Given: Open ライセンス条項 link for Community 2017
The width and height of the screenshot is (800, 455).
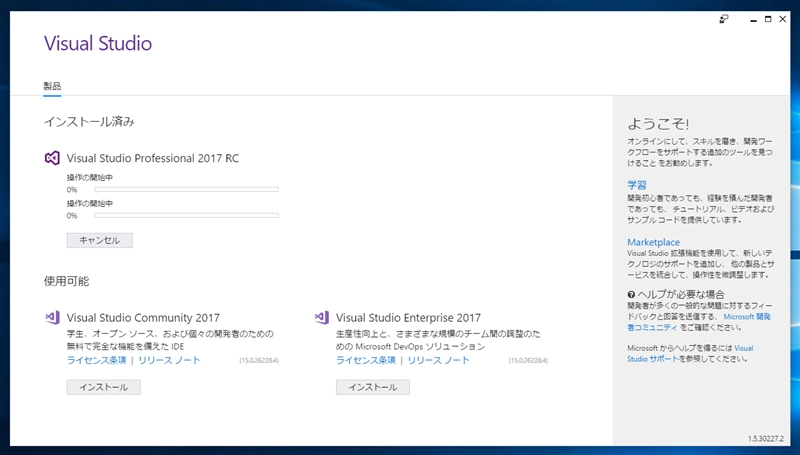Looking at the screenshot, I should (96, 360).
